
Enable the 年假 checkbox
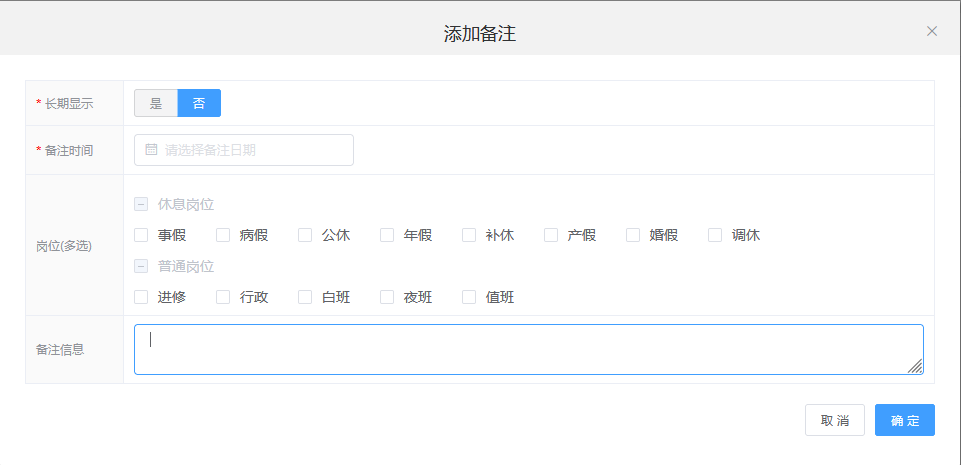[x=387, y=235]
